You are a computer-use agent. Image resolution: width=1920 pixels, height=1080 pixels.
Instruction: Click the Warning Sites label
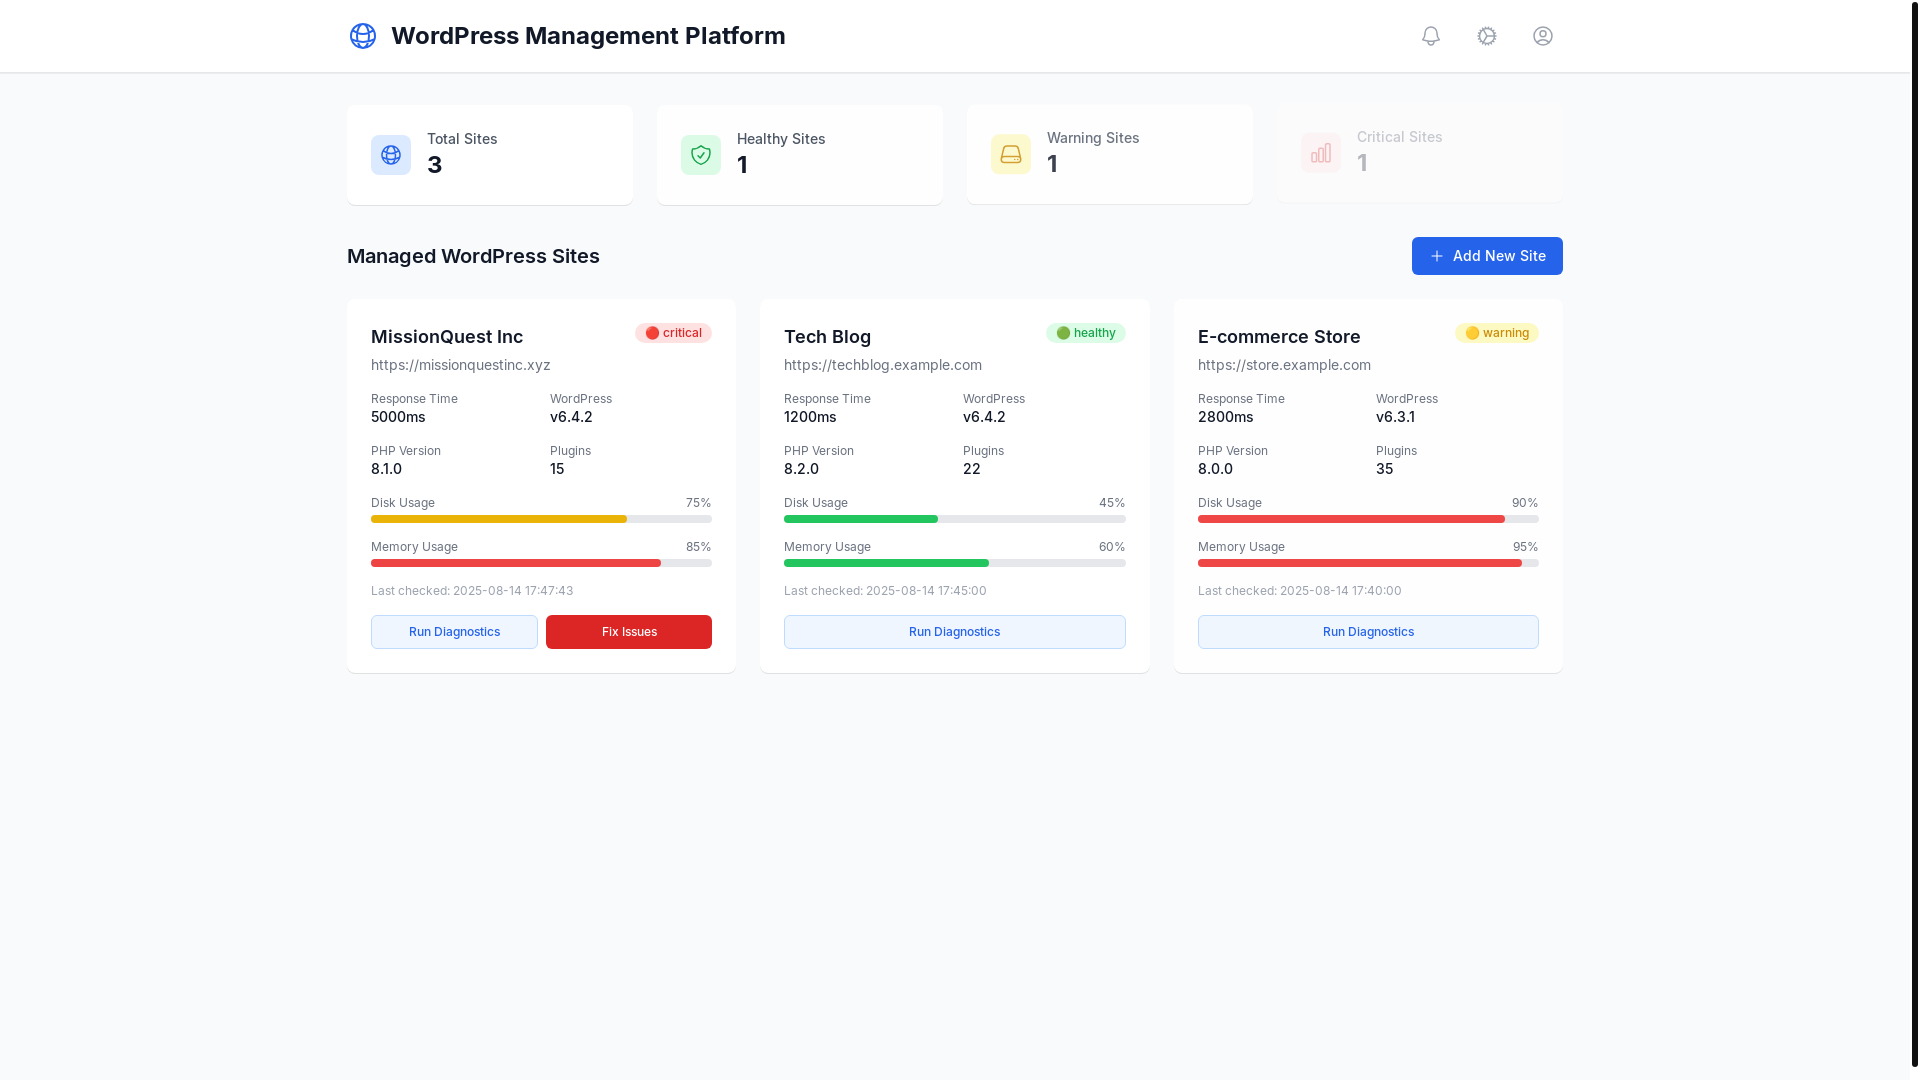pos(1093,138)
